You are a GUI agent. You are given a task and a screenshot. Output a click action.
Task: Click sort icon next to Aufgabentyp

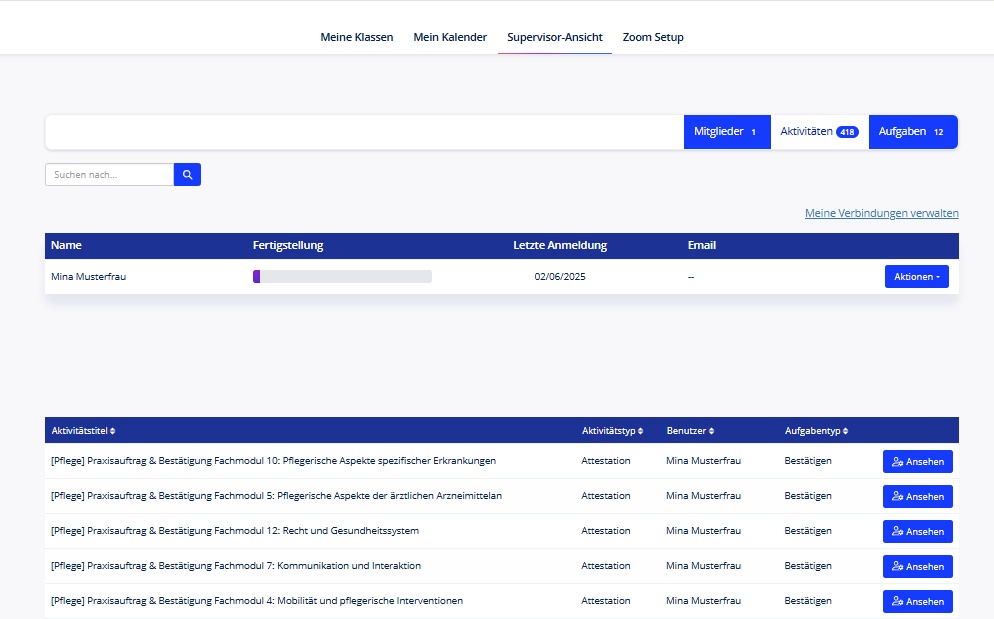pyautogui.click(x=847, y=431)
